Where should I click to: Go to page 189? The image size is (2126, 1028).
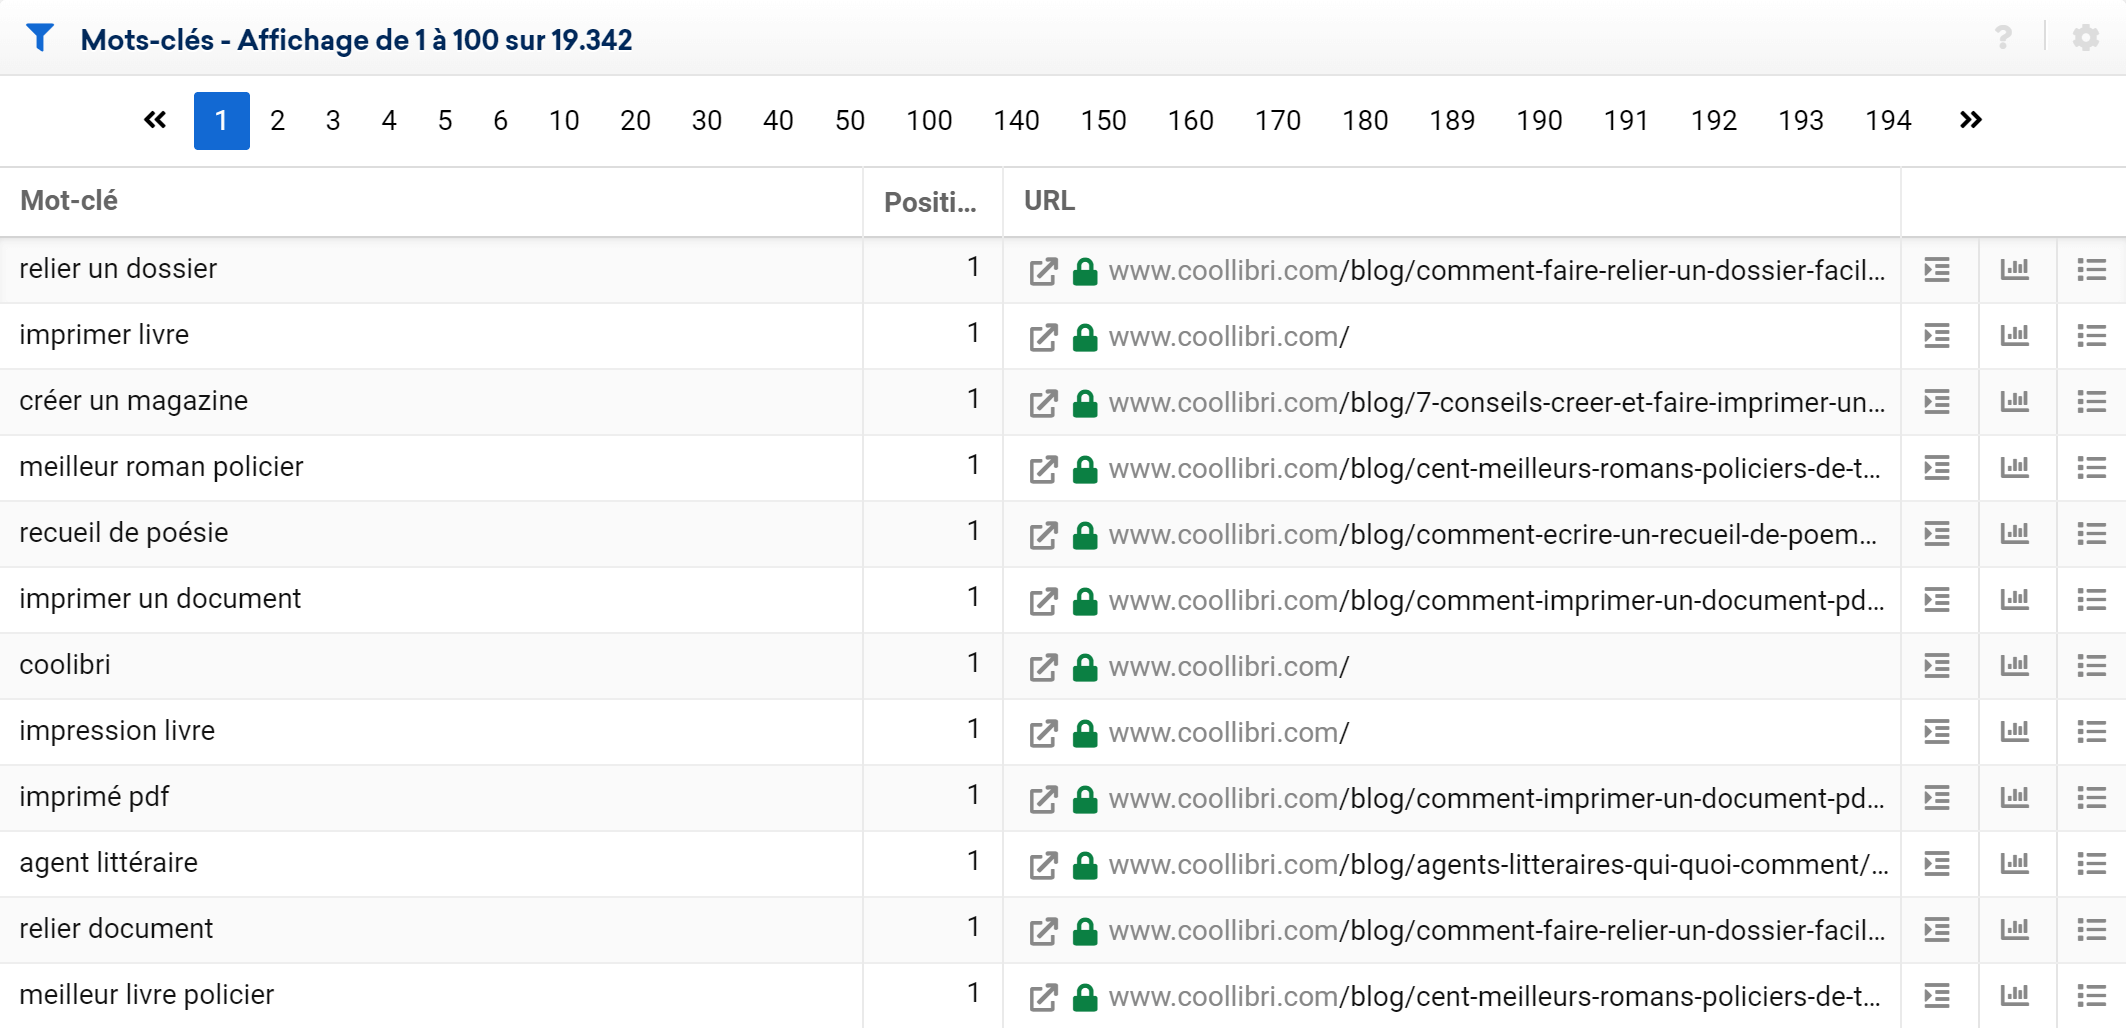(x=1452, y=121)
